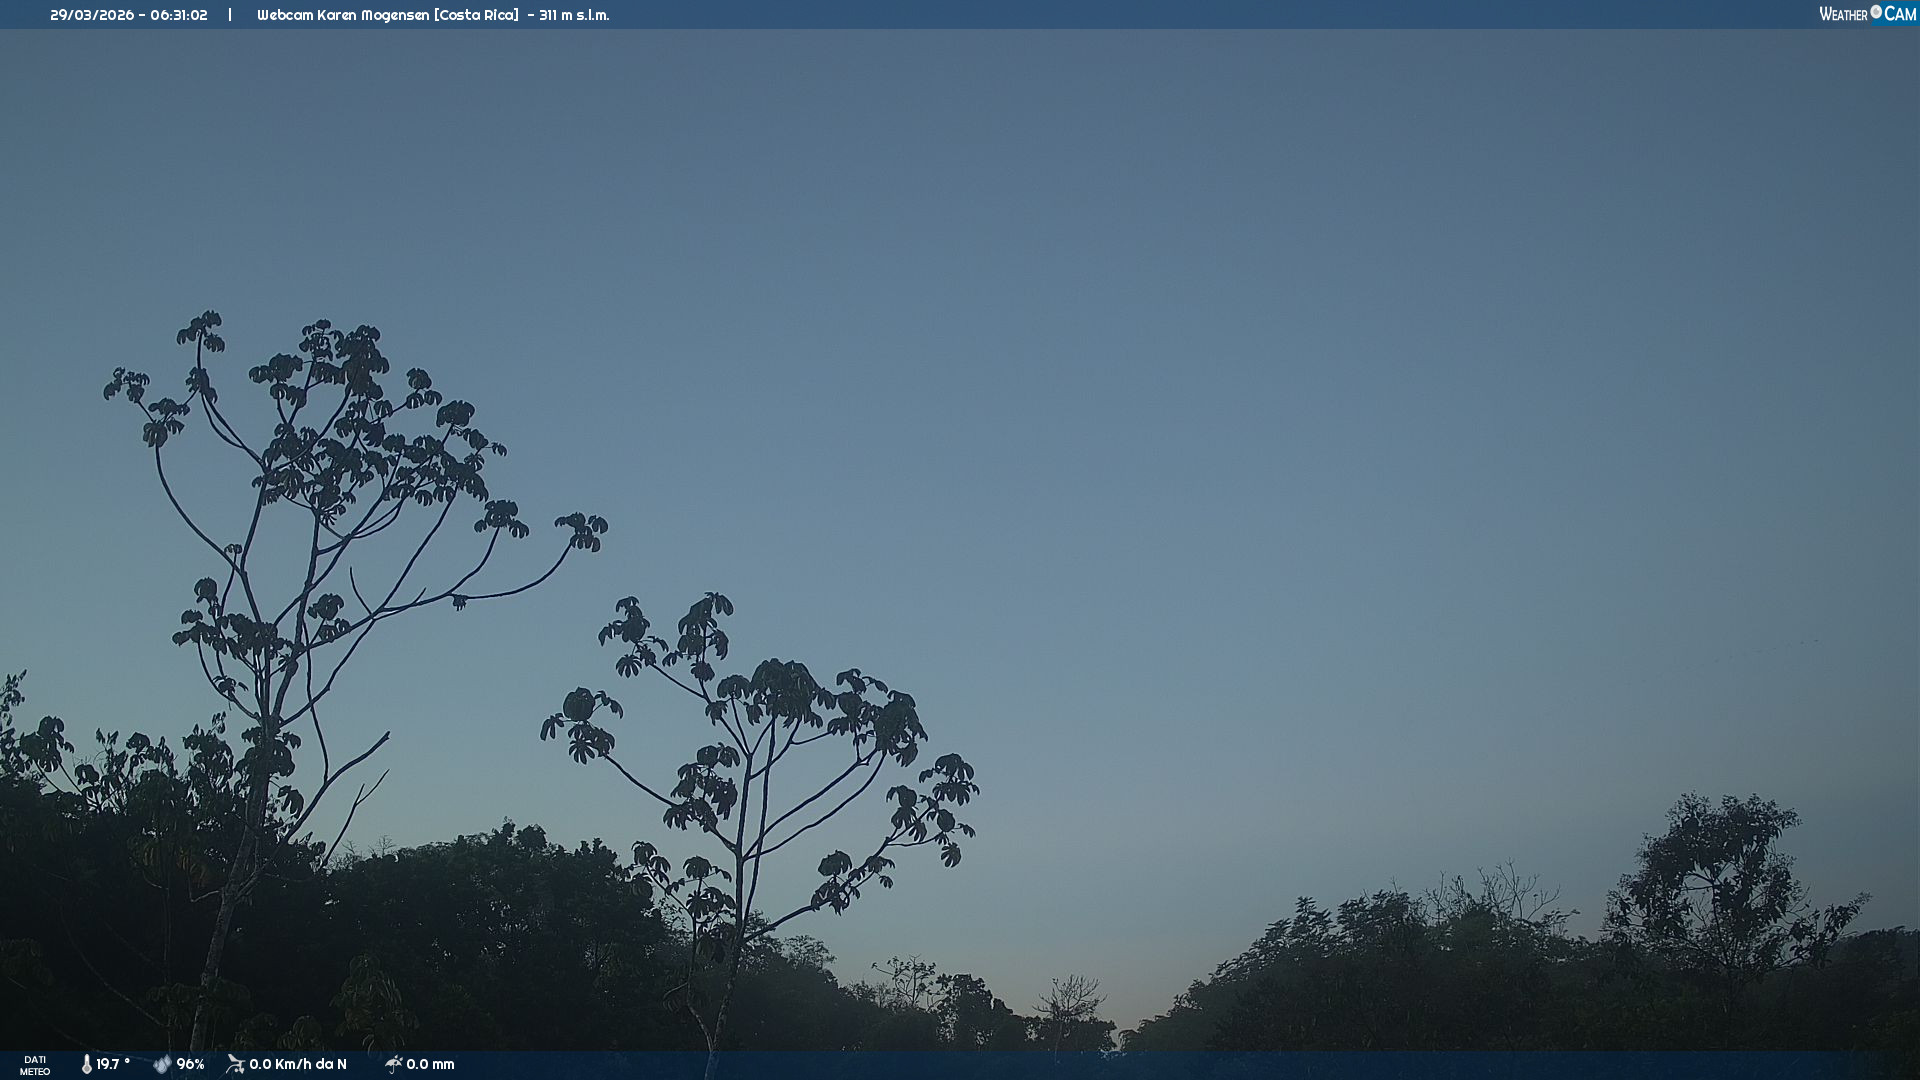Viewport: 1920px width, 1080px height.
Task: Click the smaller center tree silhouette
Action: coord(760,760)
